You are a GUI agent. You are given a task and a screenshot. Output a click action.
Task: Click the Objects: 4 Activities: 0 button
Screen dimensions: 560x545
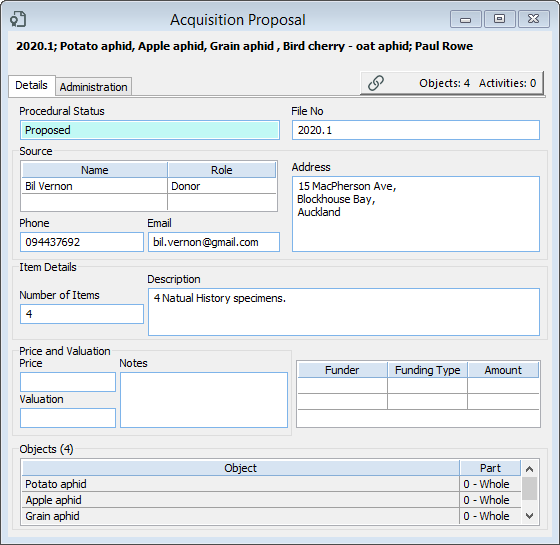pos(452,83)
